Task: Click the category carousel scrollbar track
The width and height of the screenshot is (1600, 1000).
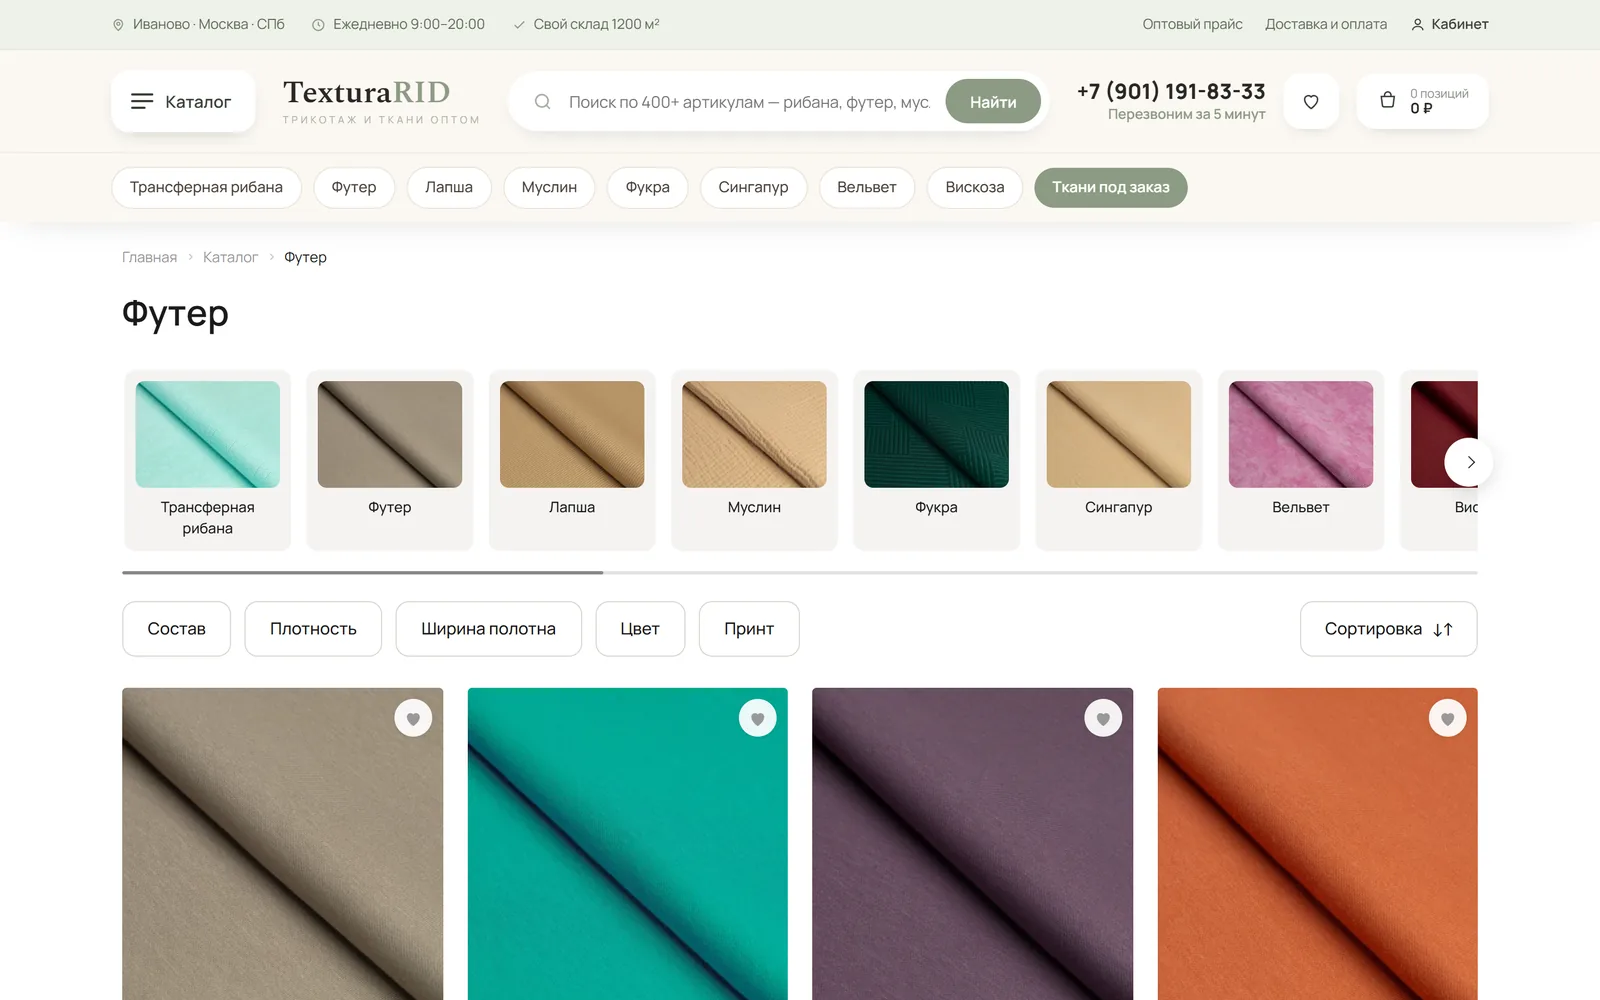Action: [x=800, y=572]
